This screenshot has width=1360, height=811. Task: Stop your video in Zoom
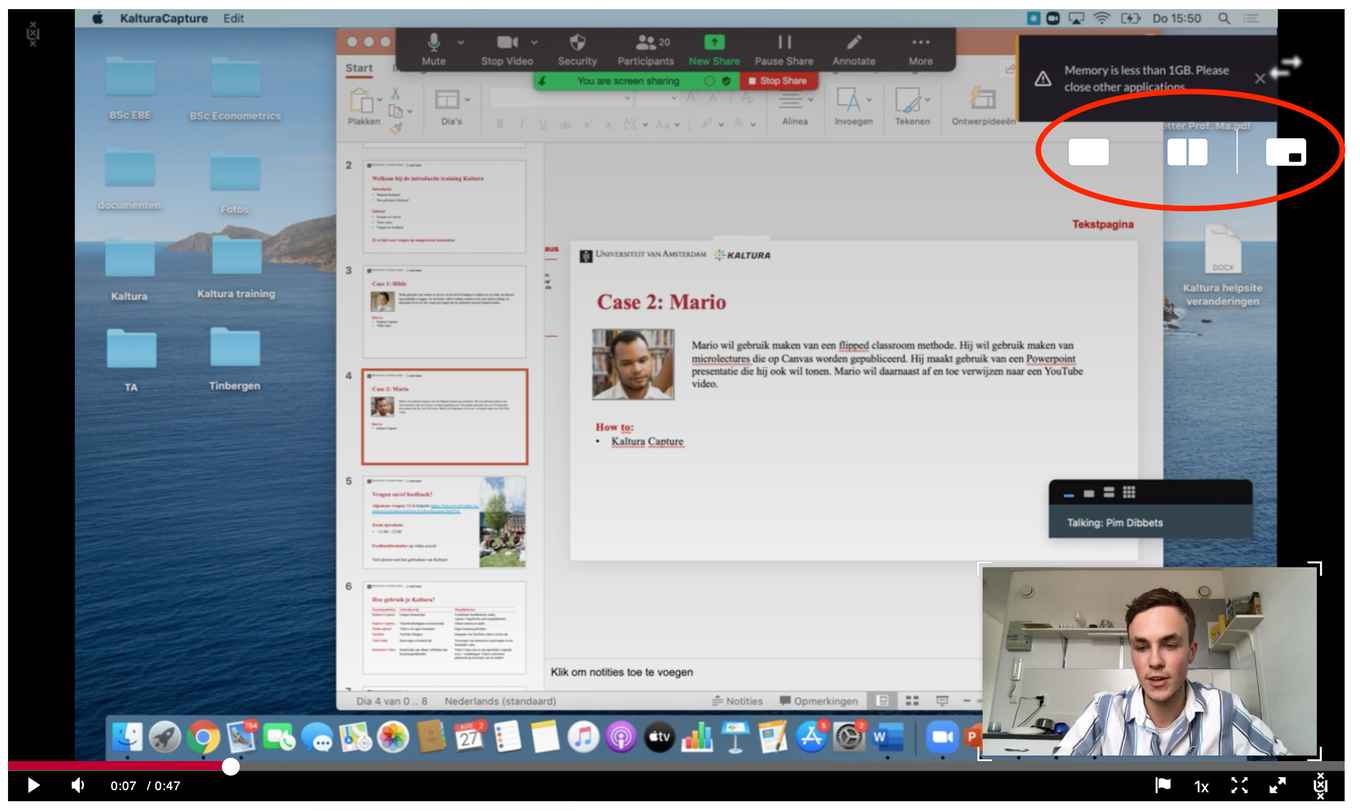[x=505, y=48]
